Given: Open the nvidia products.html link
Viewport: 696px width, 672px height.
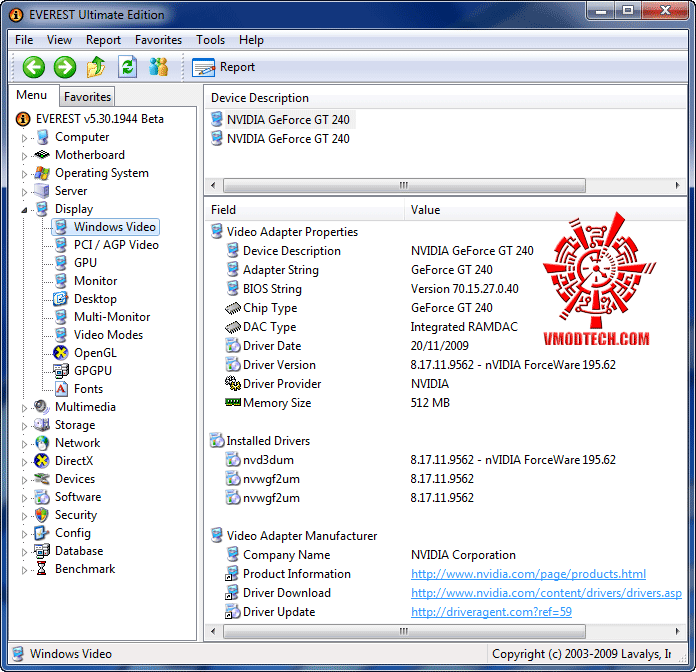Looking at the screenshot, I should (x=528, y=574).
